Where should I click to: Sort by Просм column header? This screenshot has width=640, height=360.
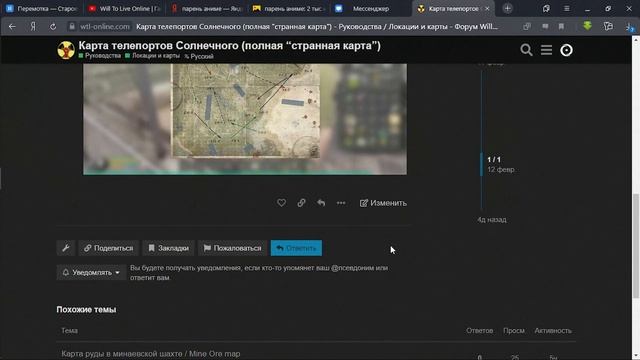tap(514, 331)
